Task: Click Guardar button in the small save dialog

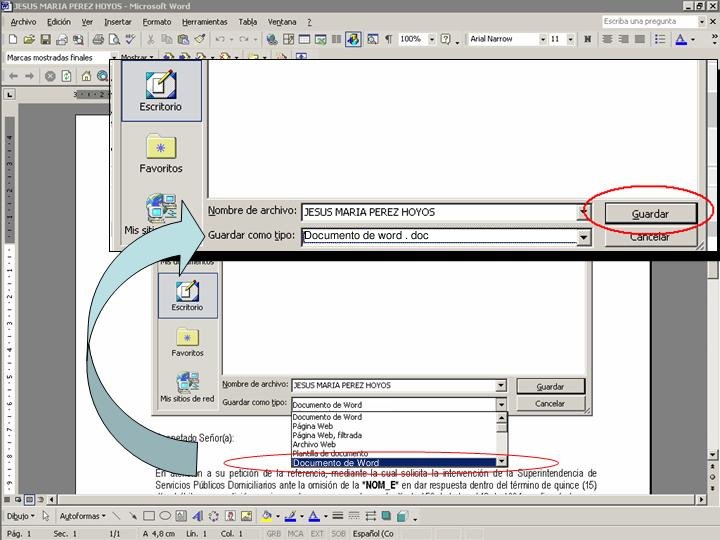Action: 551,387
